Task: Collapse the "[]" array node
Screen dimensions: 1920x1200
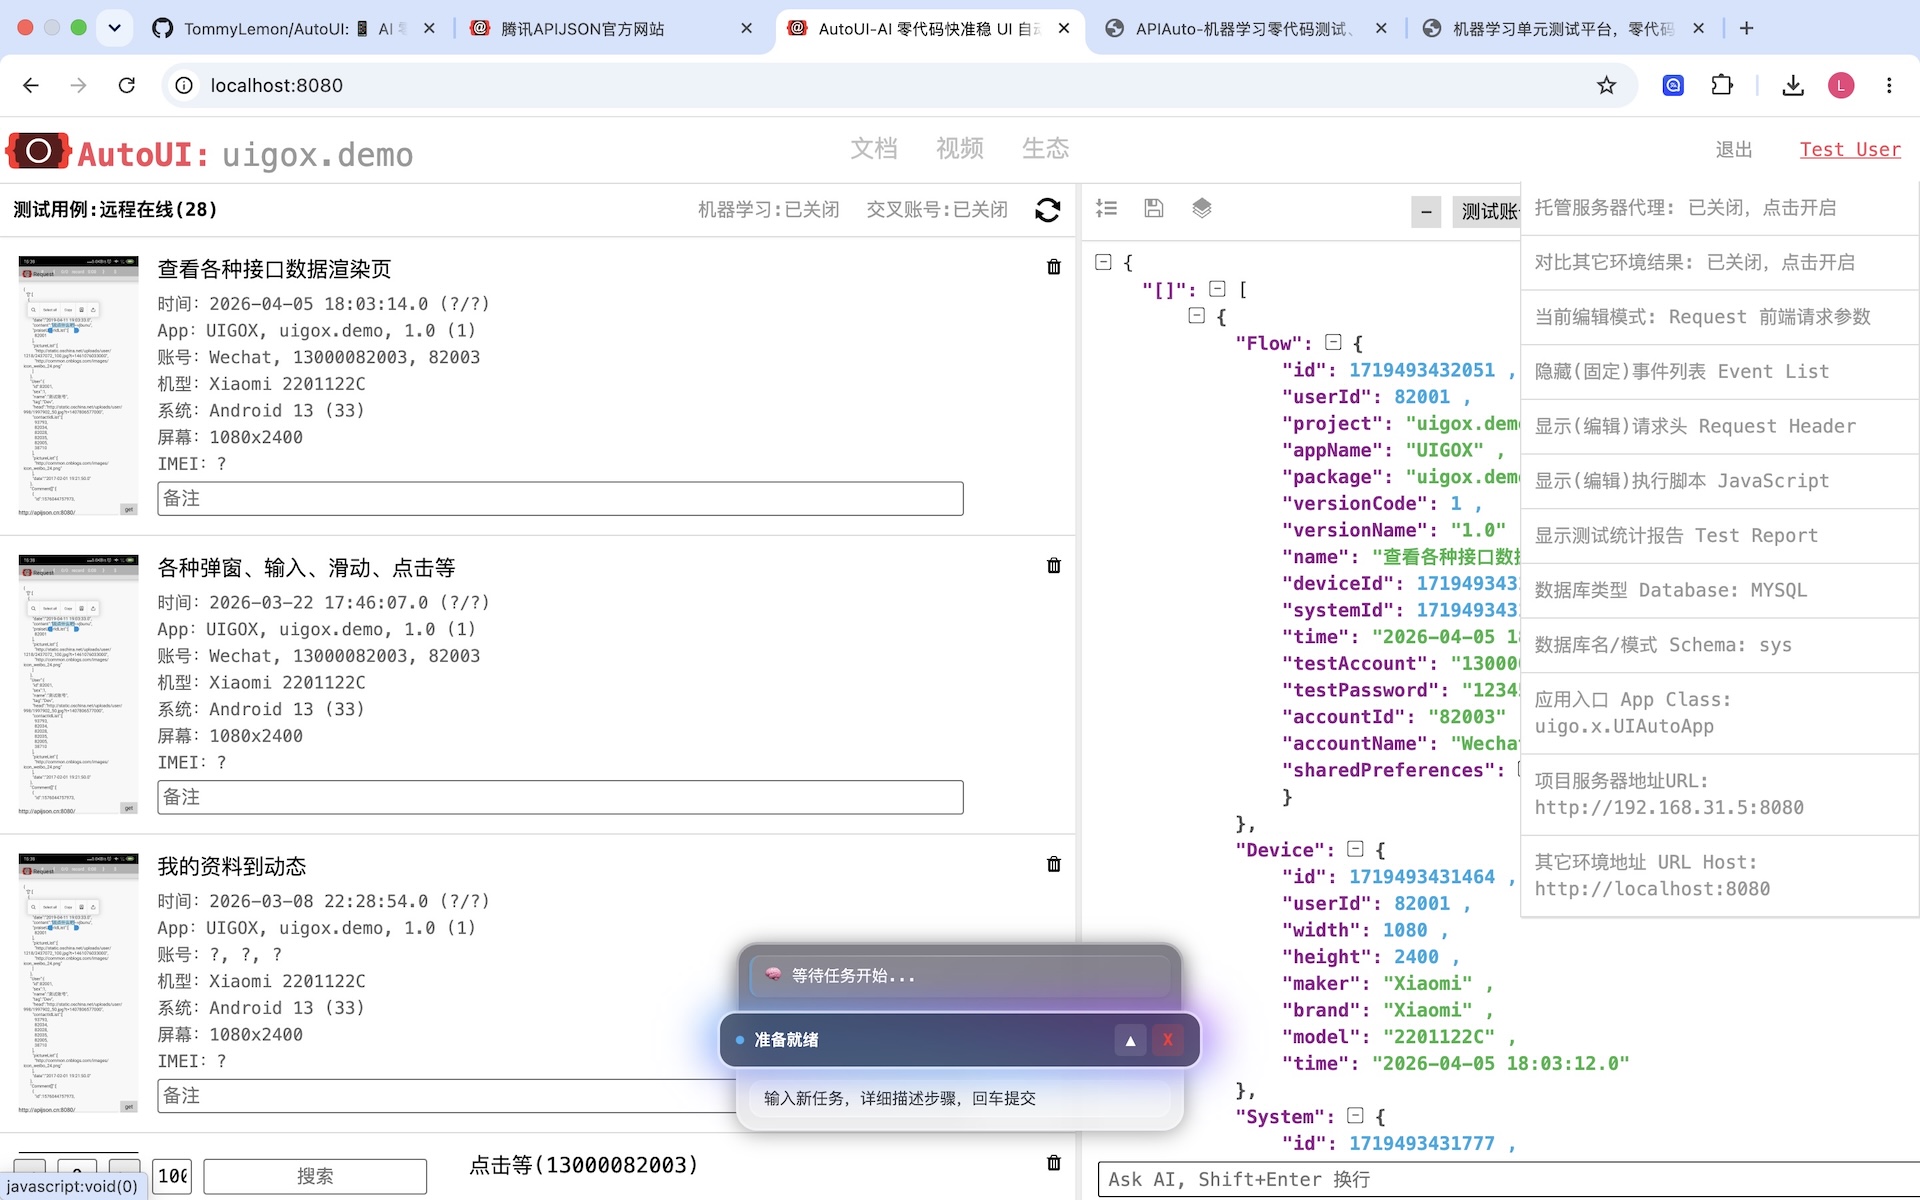Action: [1217, 289]
